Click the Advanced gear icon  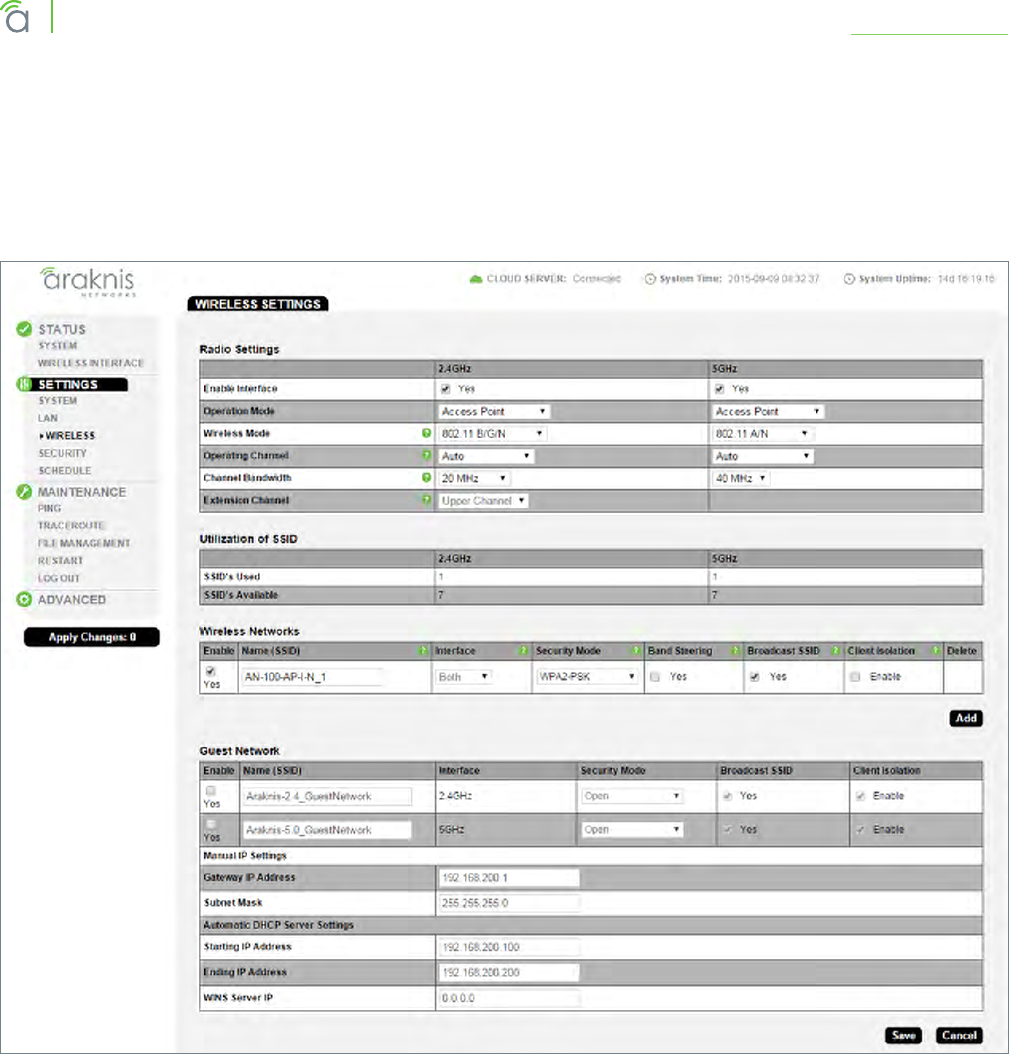(x=24, y=599)
